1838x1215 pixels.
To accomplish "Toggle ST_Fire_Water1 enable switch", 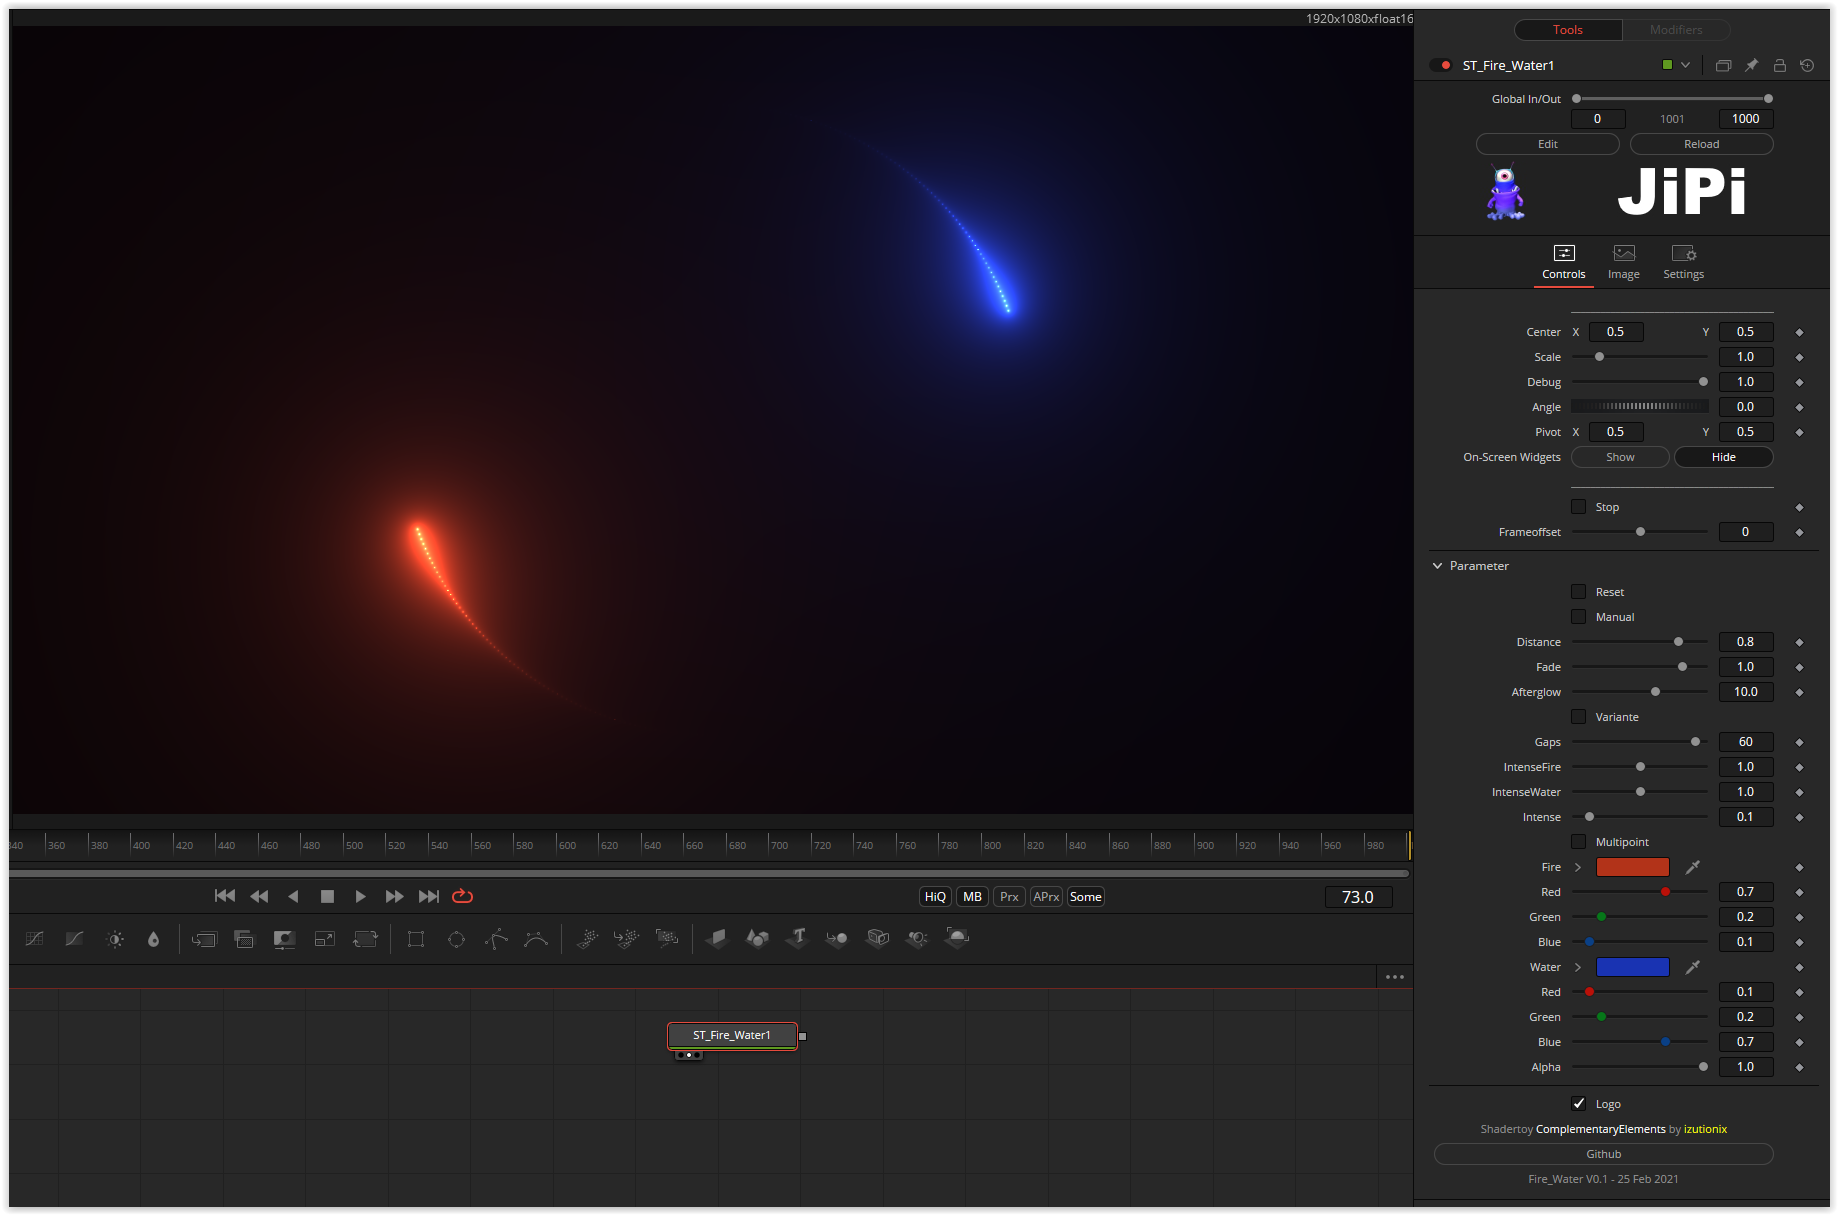I will [1441, 65].
